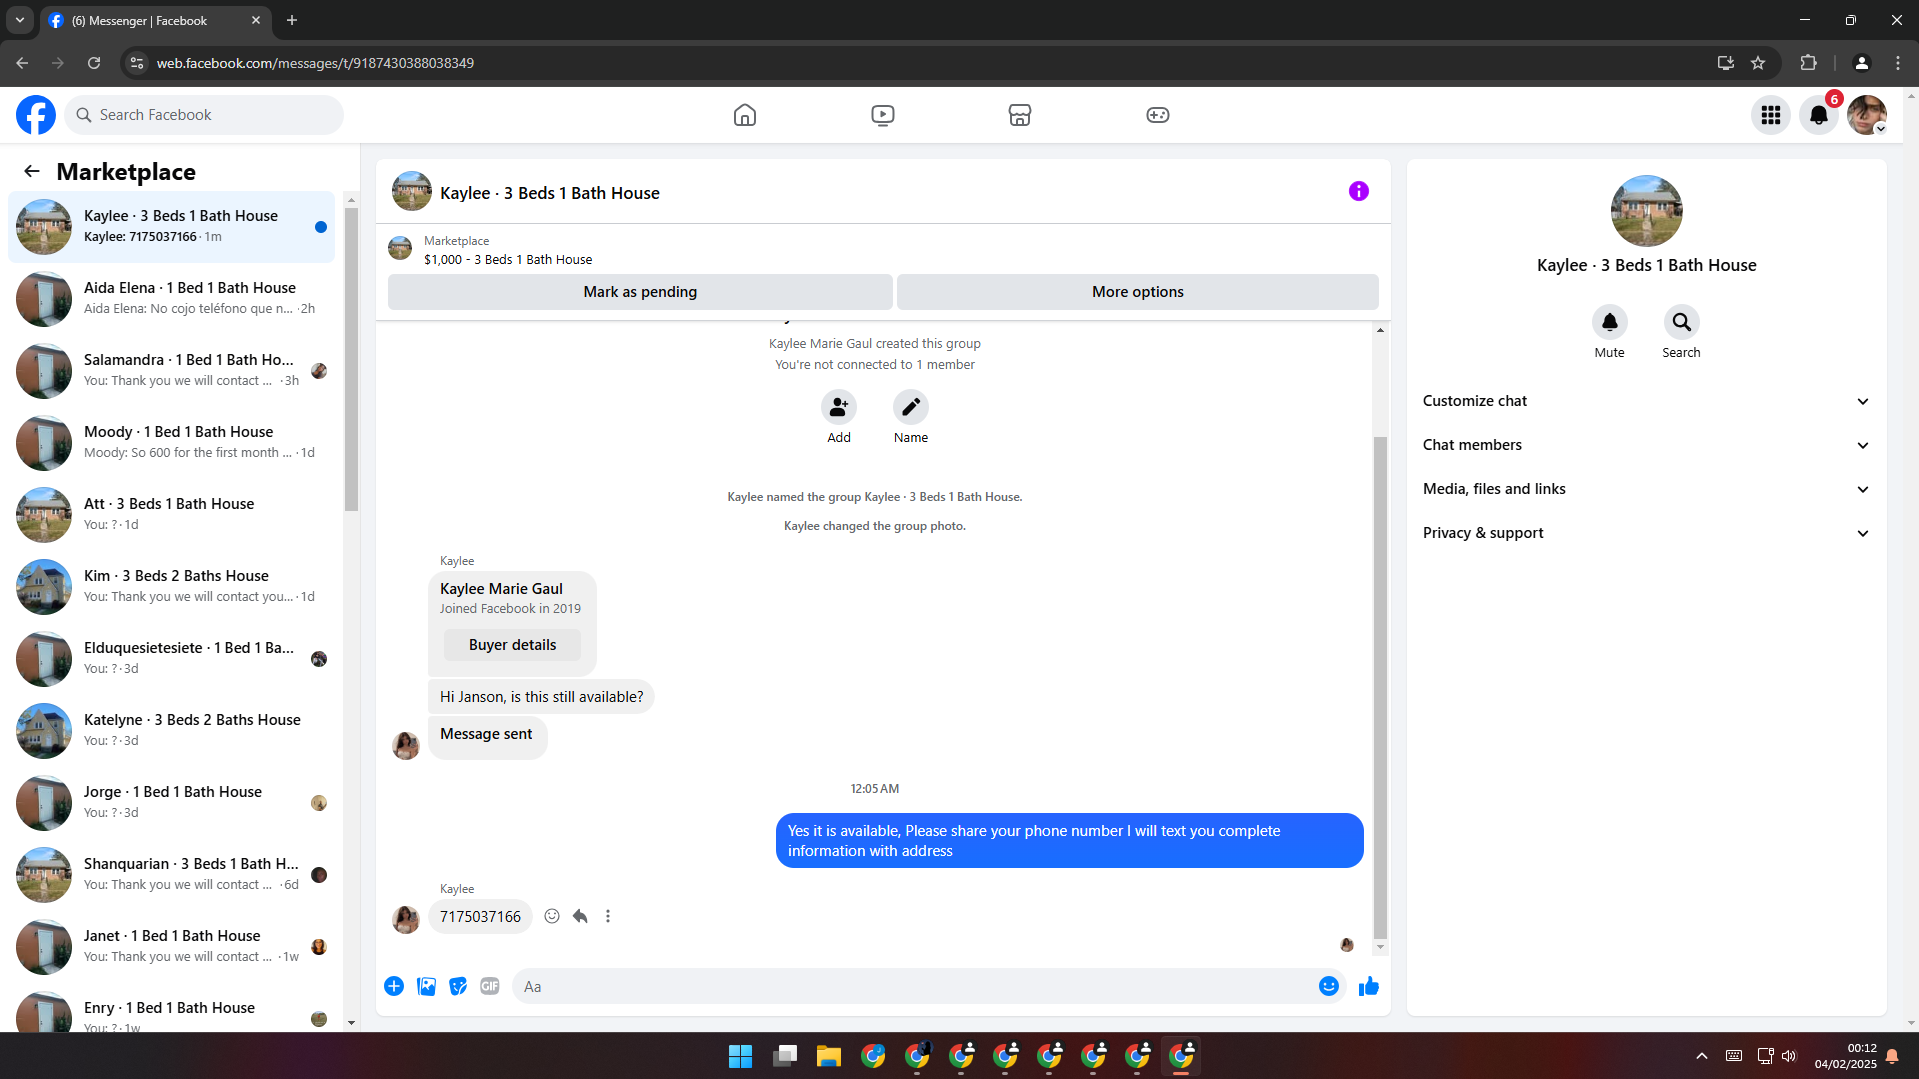This screenshot has height=1079, width=1919.
Task: Open more options for 7175037166 message
Action: pyautogui.click(x=608, y=916)
